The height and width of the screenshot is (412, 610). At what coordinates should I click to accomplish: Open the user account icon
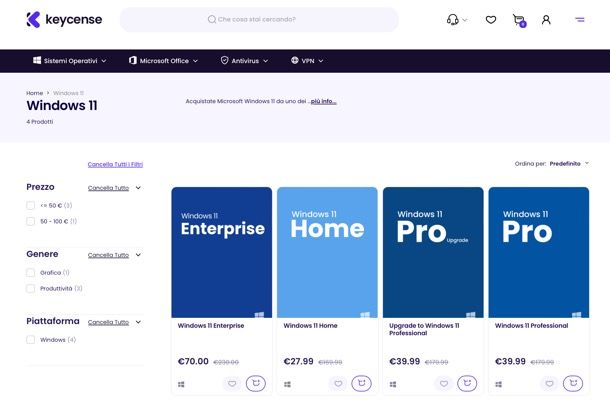pos(546,19)
